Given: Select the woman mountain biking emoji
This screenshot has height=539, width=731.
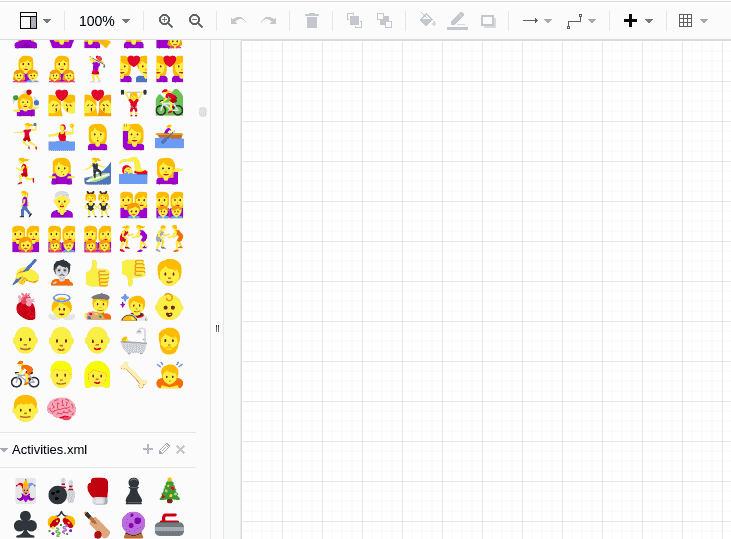Looking at the screenshot, I should [169, 103].
